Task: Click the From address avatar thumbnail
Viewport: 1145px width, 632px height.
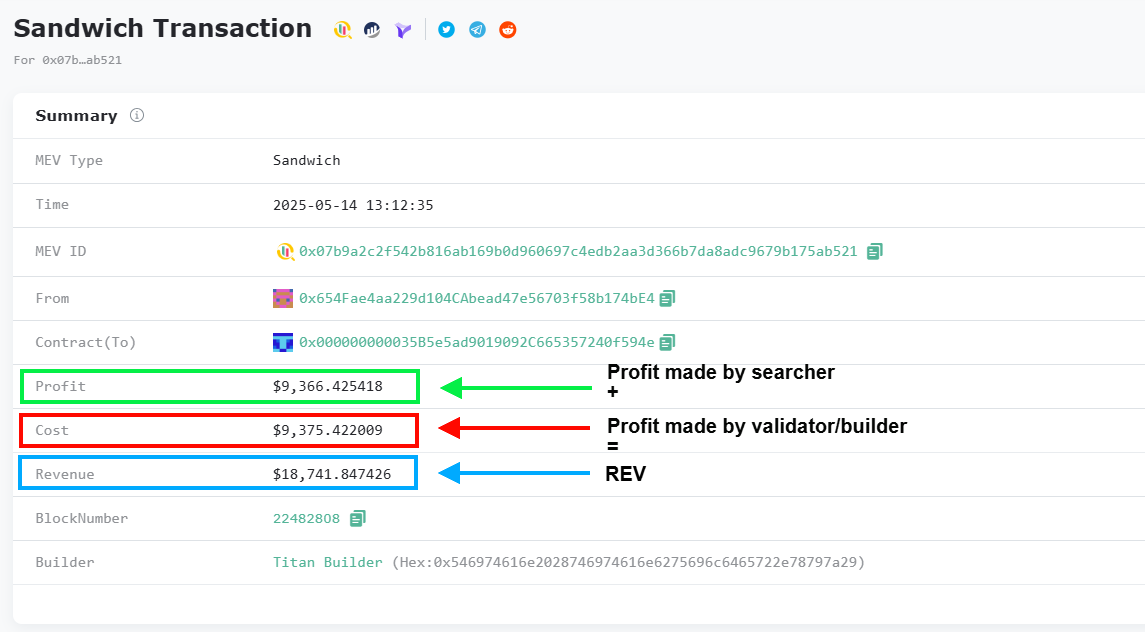Action: 283,298
